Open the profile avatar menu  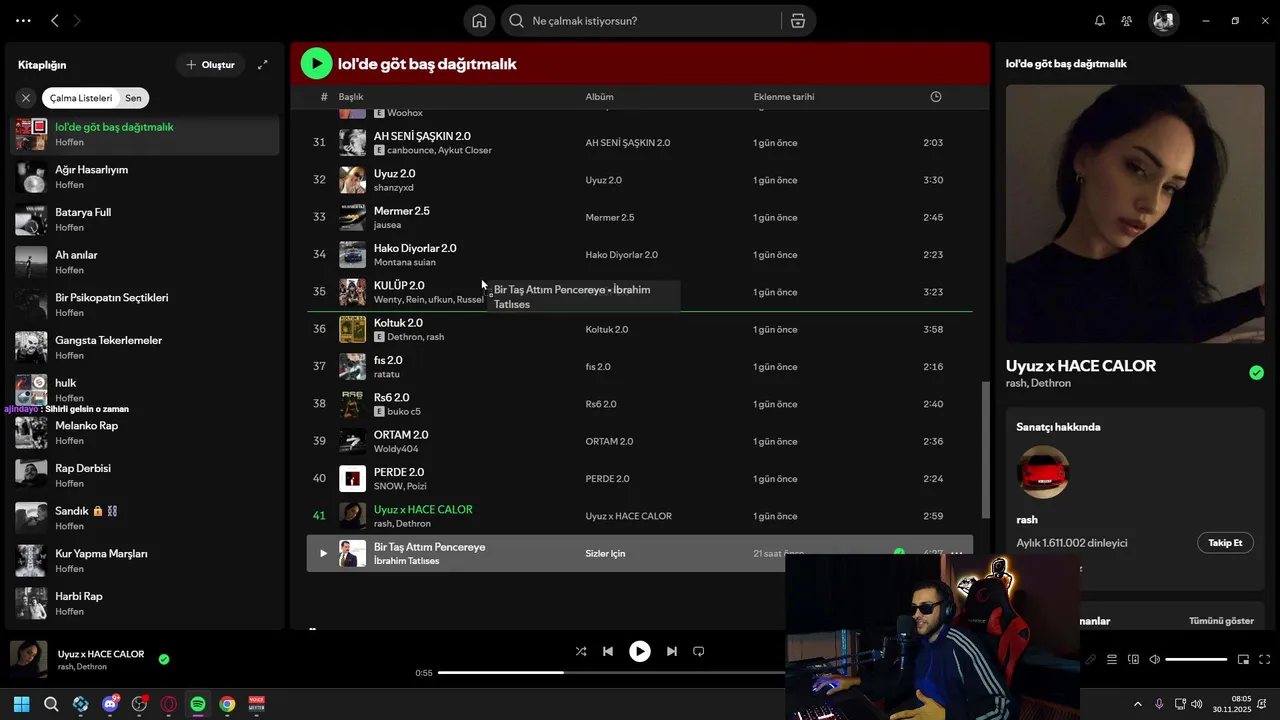[x=1163, y=20]
